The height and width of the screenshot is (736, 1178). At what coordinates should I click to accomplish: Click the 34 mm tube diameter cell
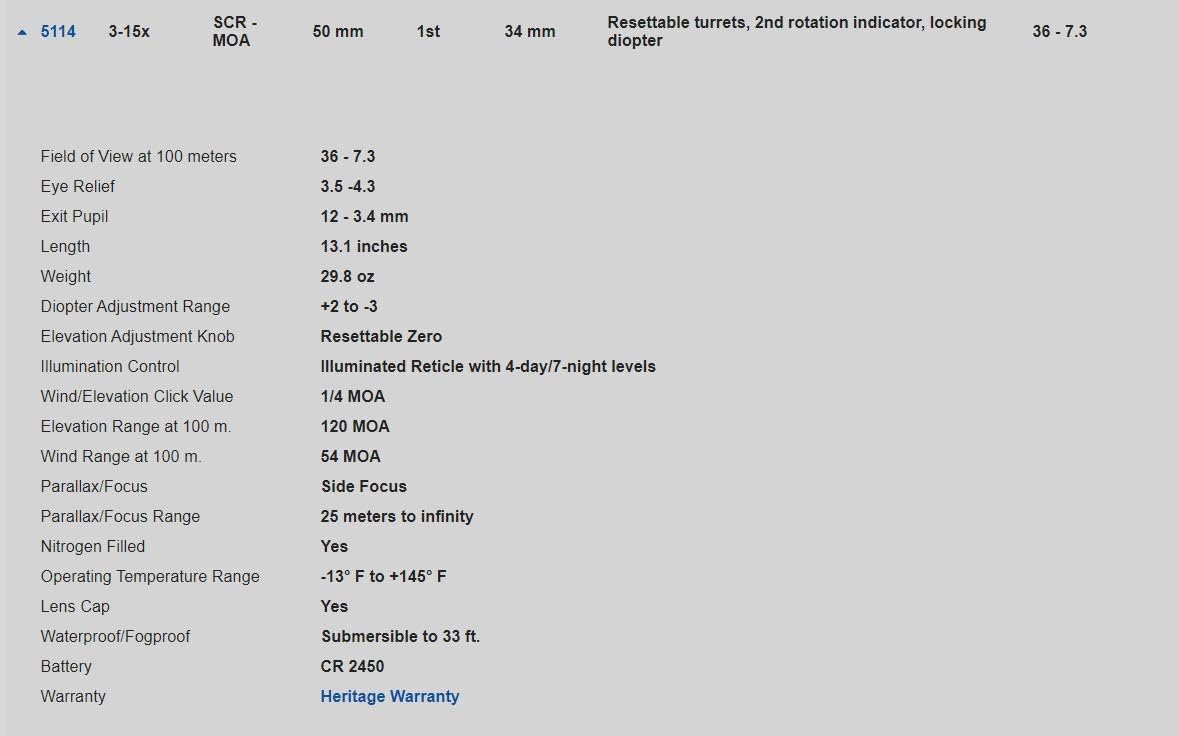click(529, 32)
